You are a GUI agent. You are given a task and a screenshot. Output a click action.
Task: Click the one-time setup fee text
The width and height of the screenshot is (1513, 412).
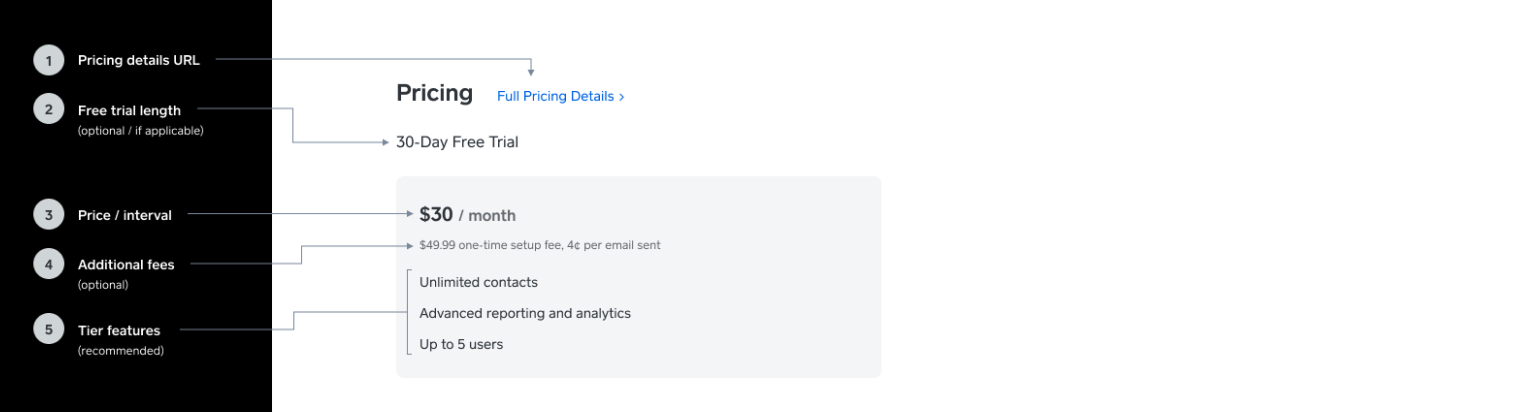tap(540, 245)
